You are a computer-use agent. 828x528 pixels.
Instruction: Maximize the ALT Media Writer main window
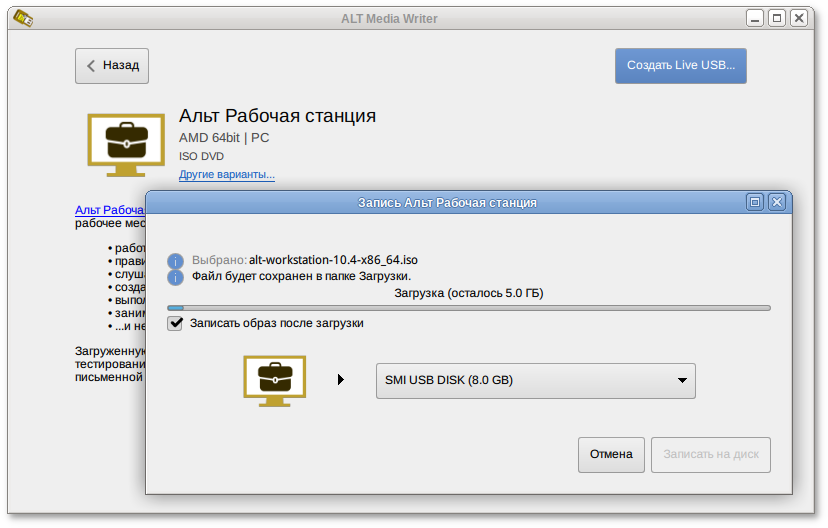pyautogui.click(x=777, y=18)
